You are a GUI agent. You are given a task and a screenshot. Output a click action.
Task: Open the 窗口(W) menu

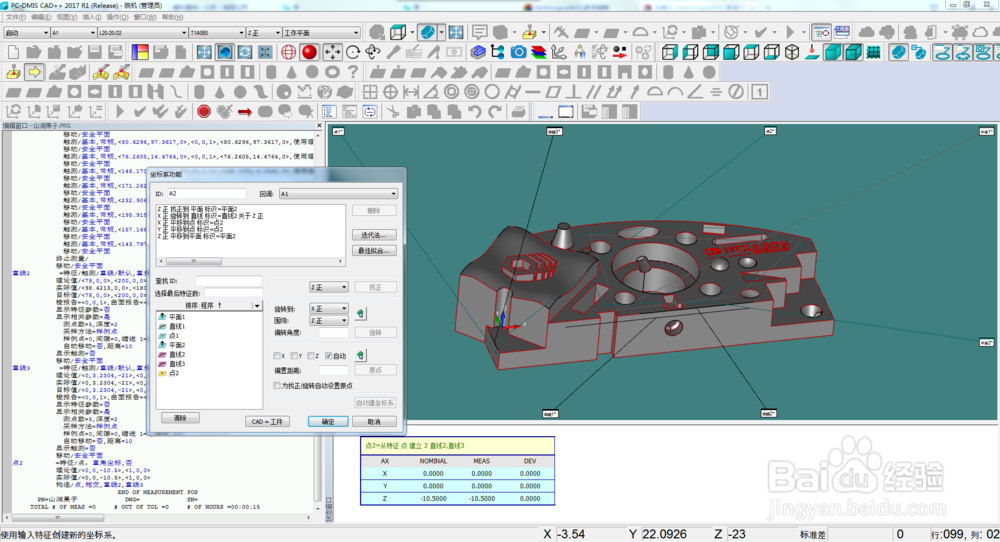145,17
